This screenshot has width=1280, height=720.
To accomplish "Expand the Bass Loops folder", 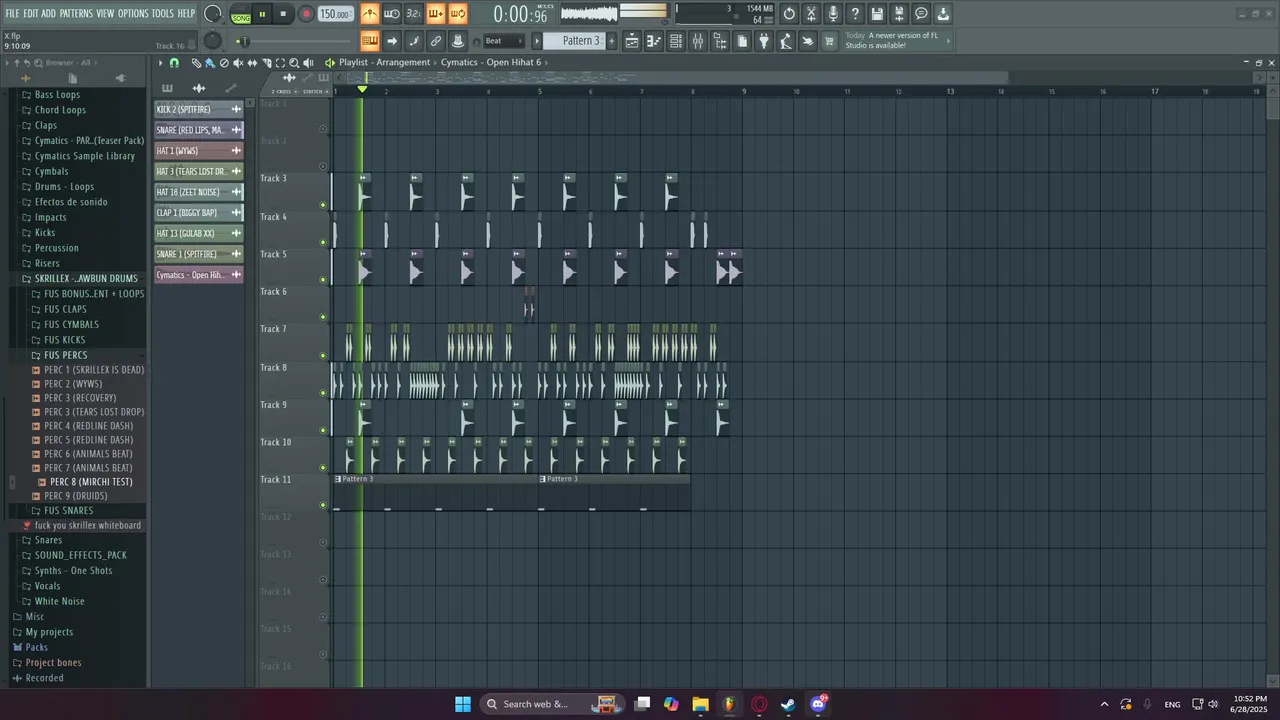I will (57, 95).
